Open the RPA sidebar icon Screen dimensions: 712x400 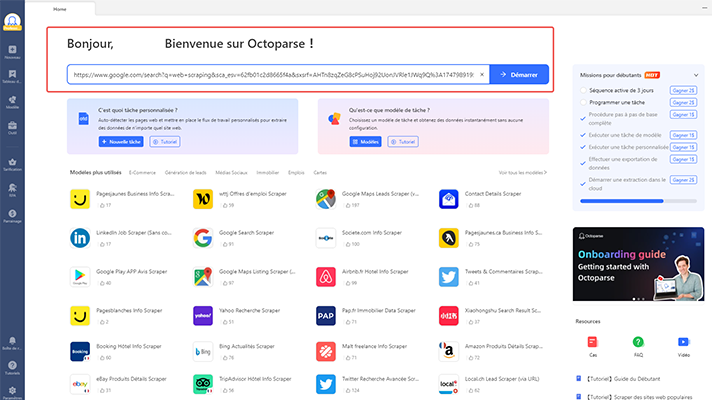click(x=12, y=188)
